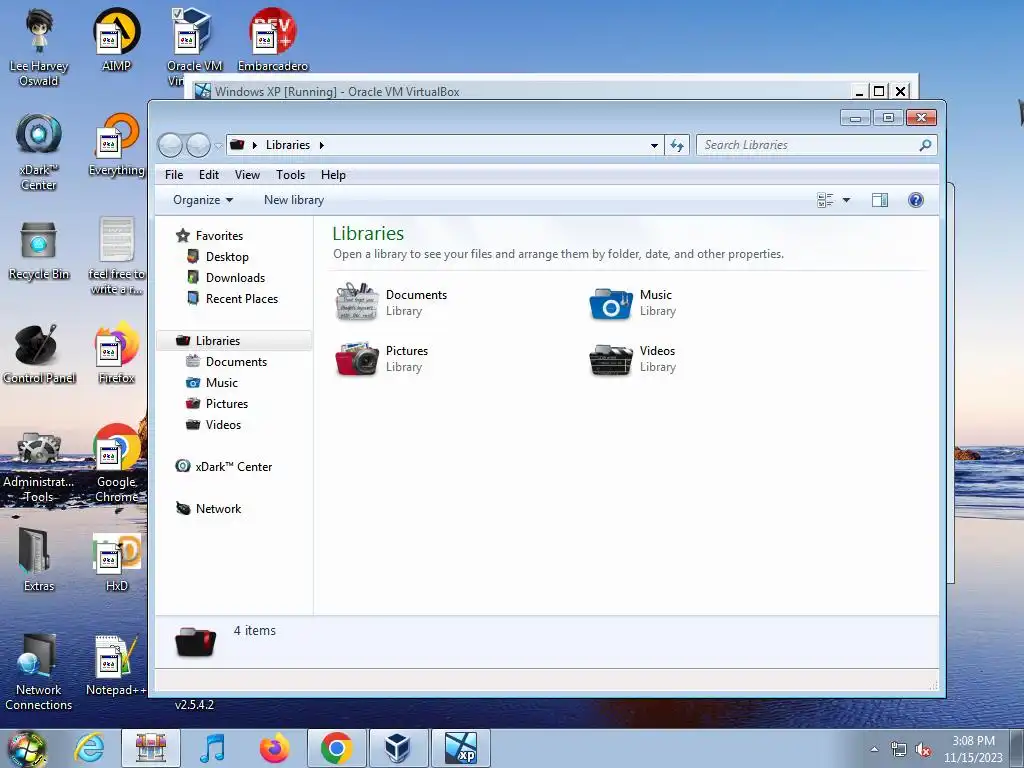Screen dimensions: 1024x768
Task: Open the Documents library icon
Action: 357,302
